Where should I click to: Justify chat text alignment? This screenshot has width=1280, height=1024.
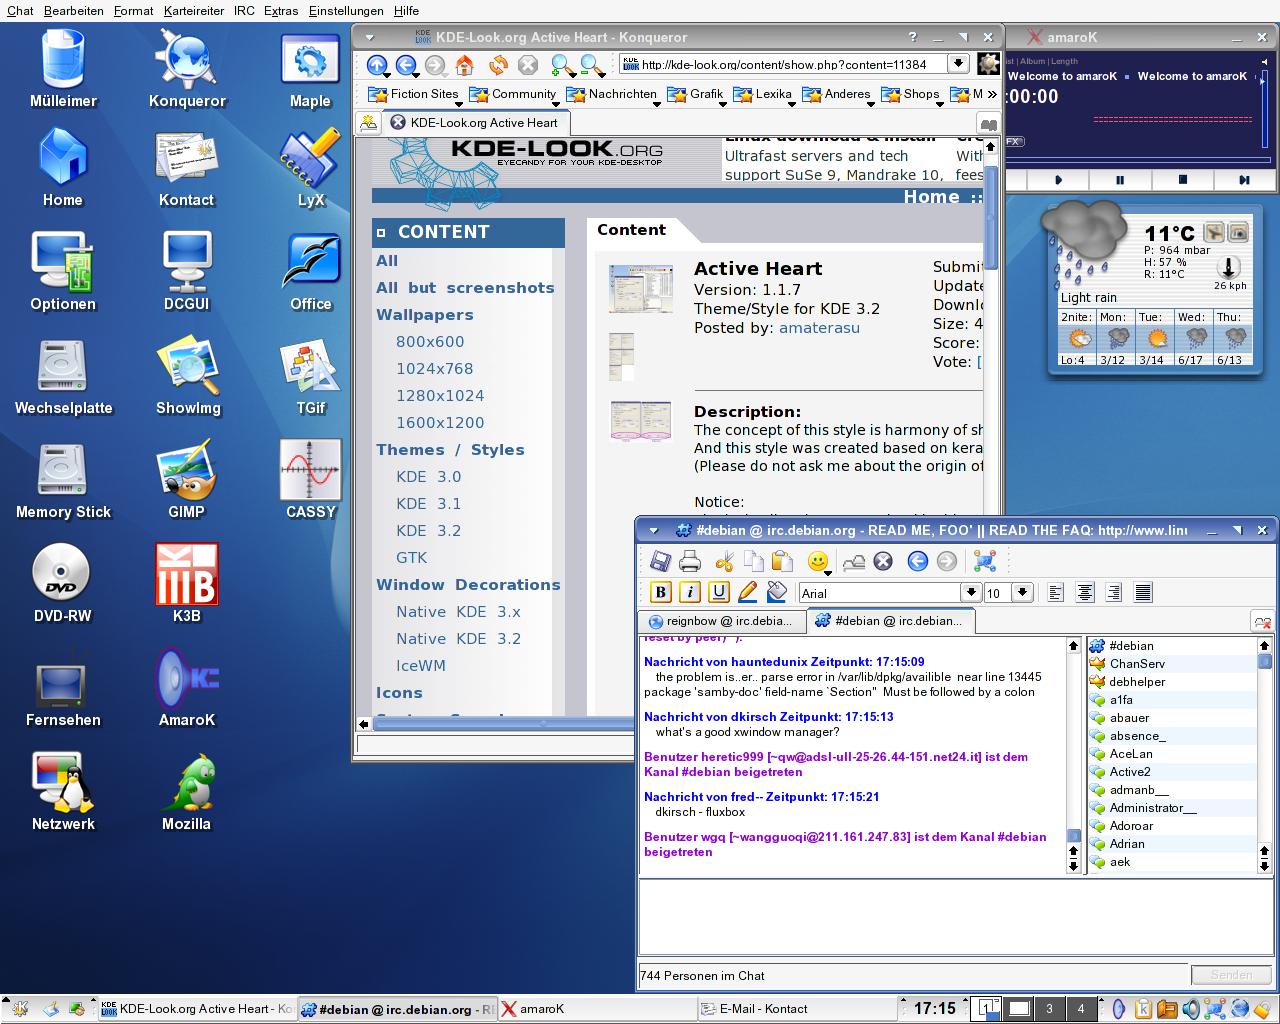[1143, 592]
